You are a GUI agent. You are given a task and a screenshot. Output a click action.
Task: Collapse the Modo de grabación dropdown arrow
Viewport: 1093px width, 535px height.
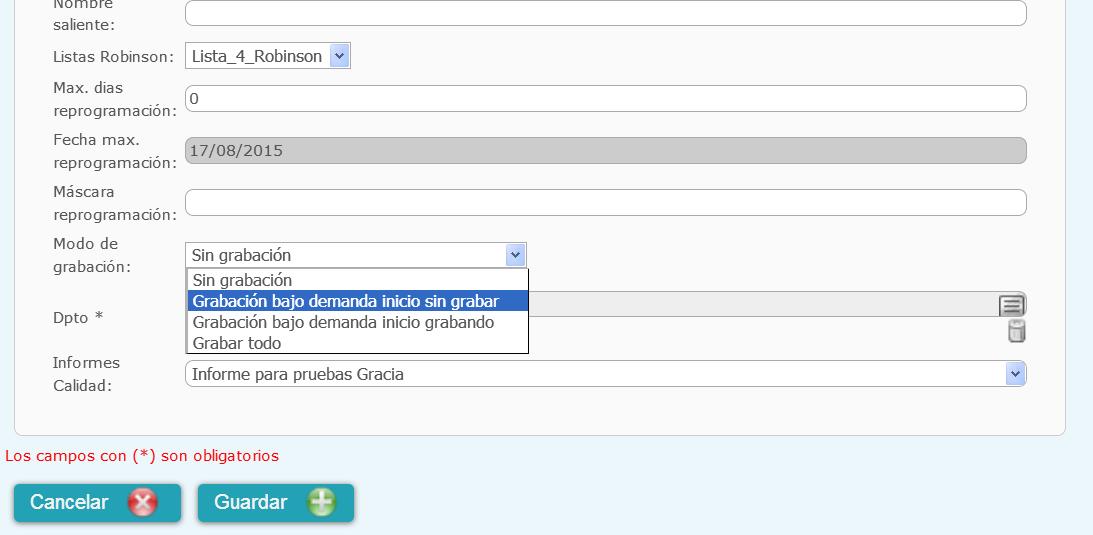(515, 255)
